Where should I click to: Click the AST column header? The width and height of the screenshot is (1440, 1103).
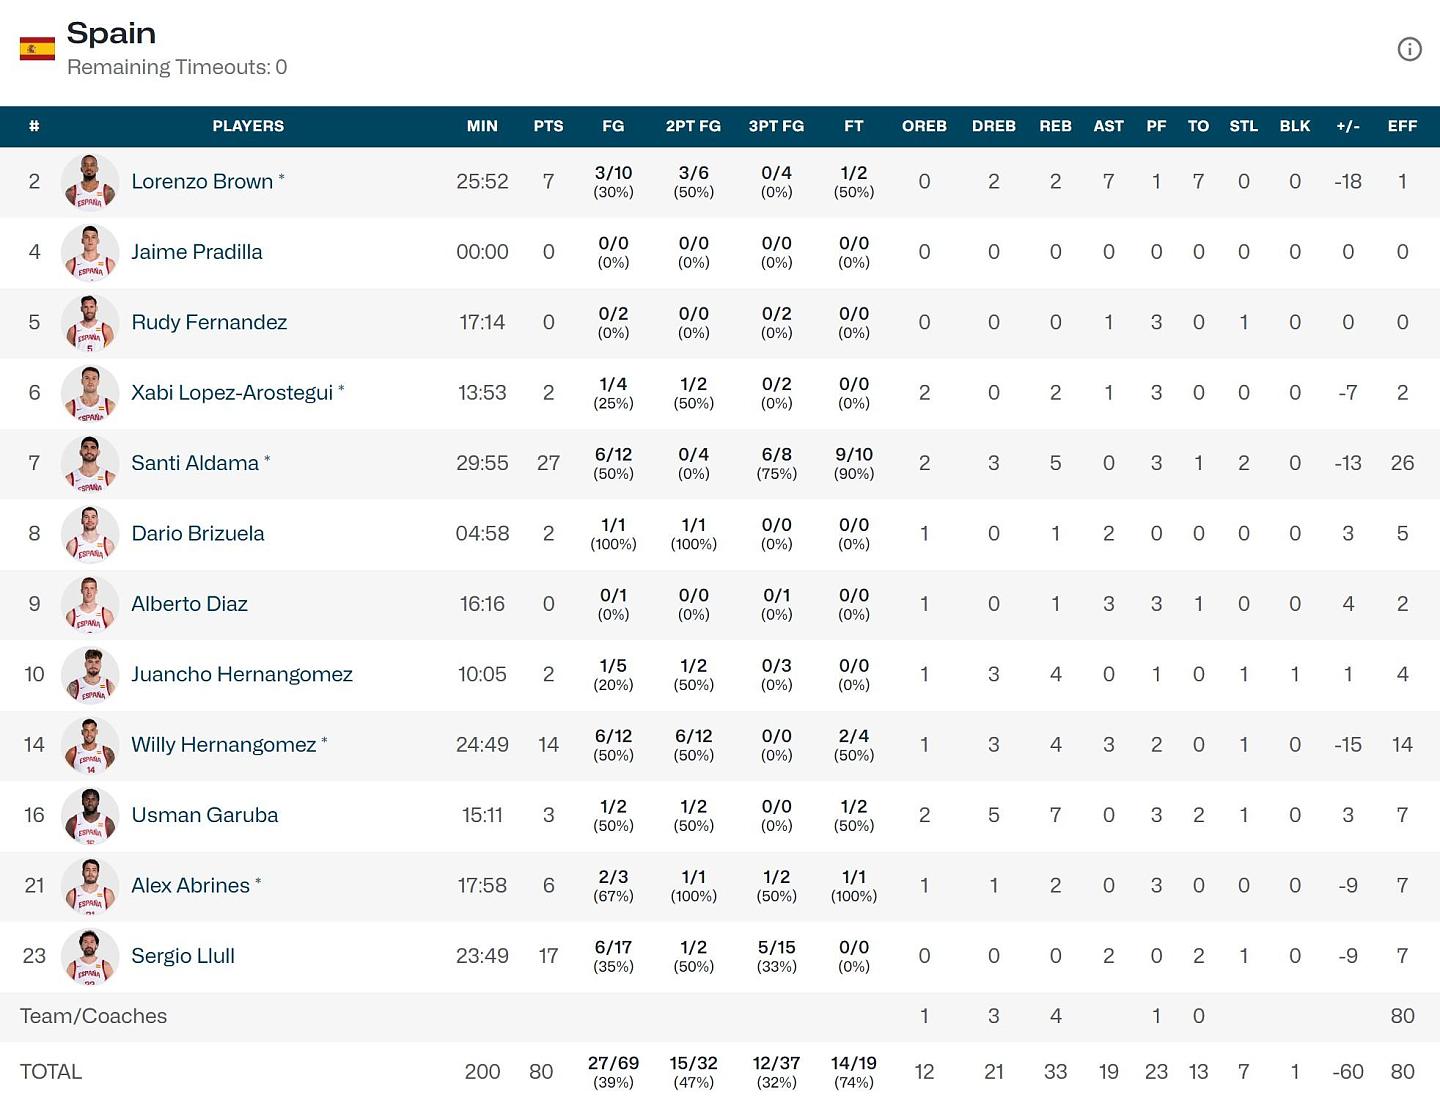(x=1108, y=126)
